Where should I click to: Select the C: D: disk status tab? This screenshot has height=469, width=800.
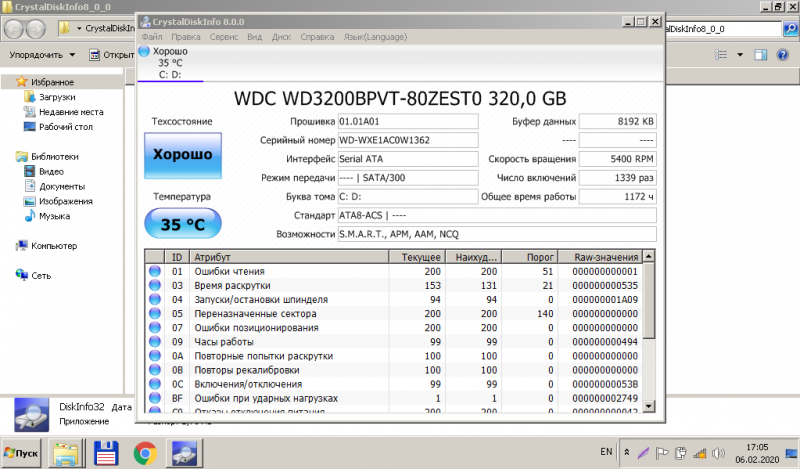pos(170,63)
